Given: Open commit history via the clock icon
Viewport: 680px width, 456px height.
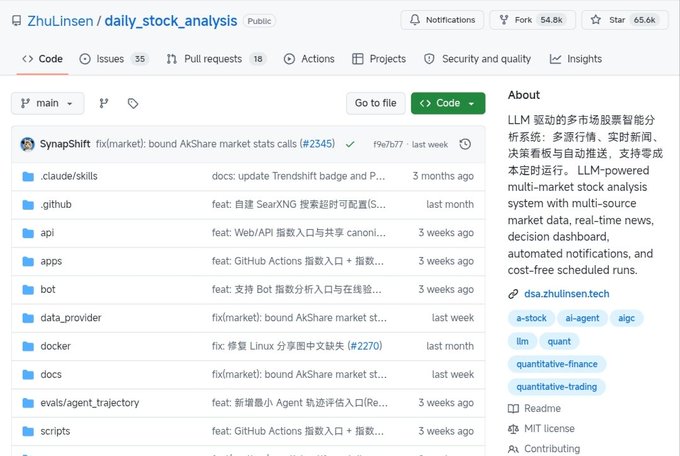Looking at the screenshot, I should (x=465, y=144).
